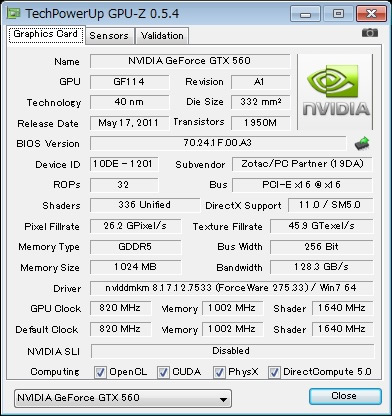Switch to the Sensors tab
Screen dimensions: 392x416
[x=109, y=36]
